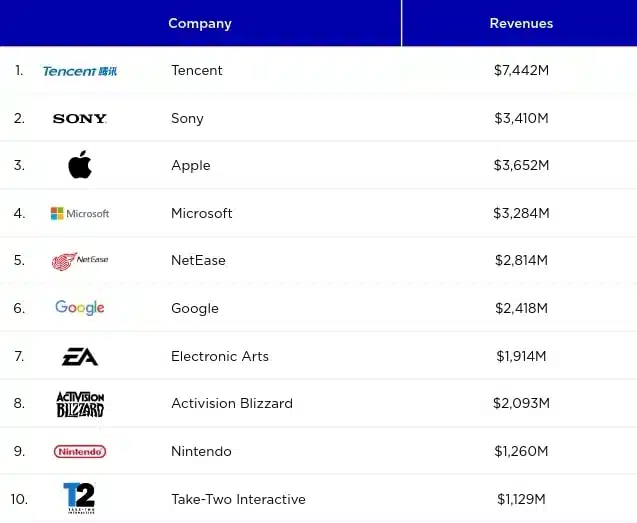This screenshot has height=523, width=637.
Task: Select the EA logo icon
Action: tap(80, 356)
